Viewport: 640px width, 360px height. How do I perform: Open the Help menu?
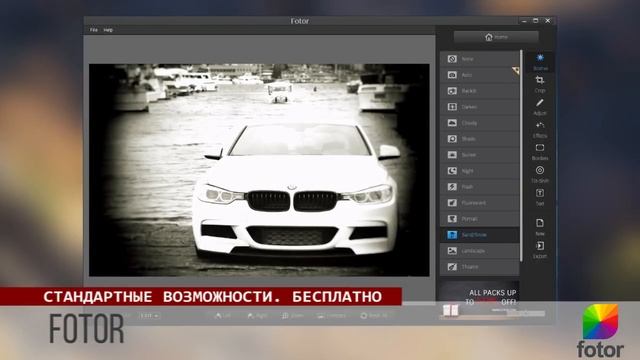(x=108, y=30)
